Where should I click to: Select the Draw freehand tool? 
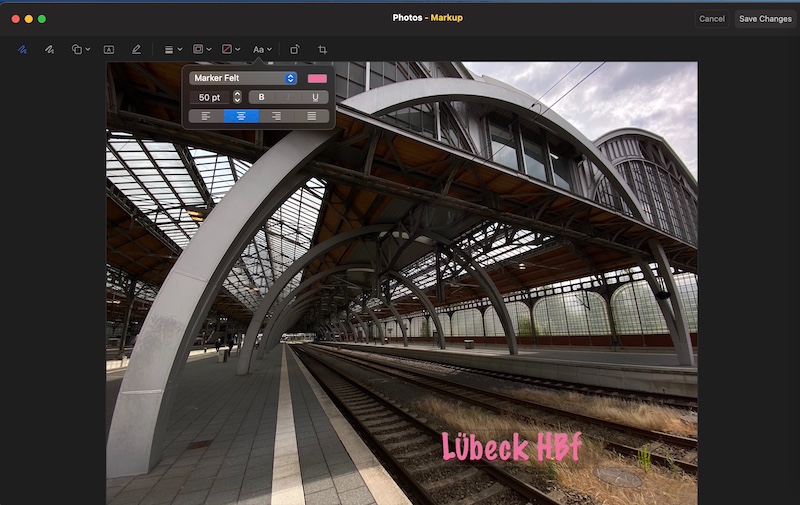click(49, 49)
